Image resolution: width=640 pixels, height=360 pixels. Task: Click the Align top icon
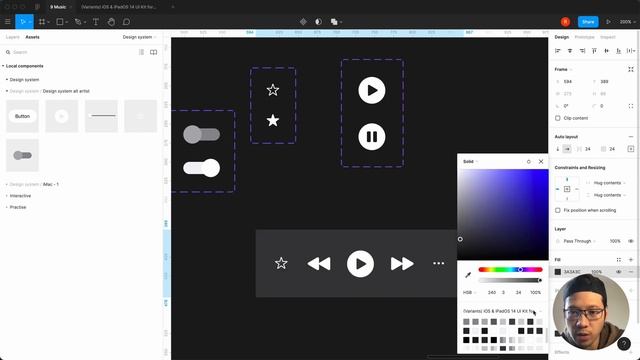pos(594,51)
